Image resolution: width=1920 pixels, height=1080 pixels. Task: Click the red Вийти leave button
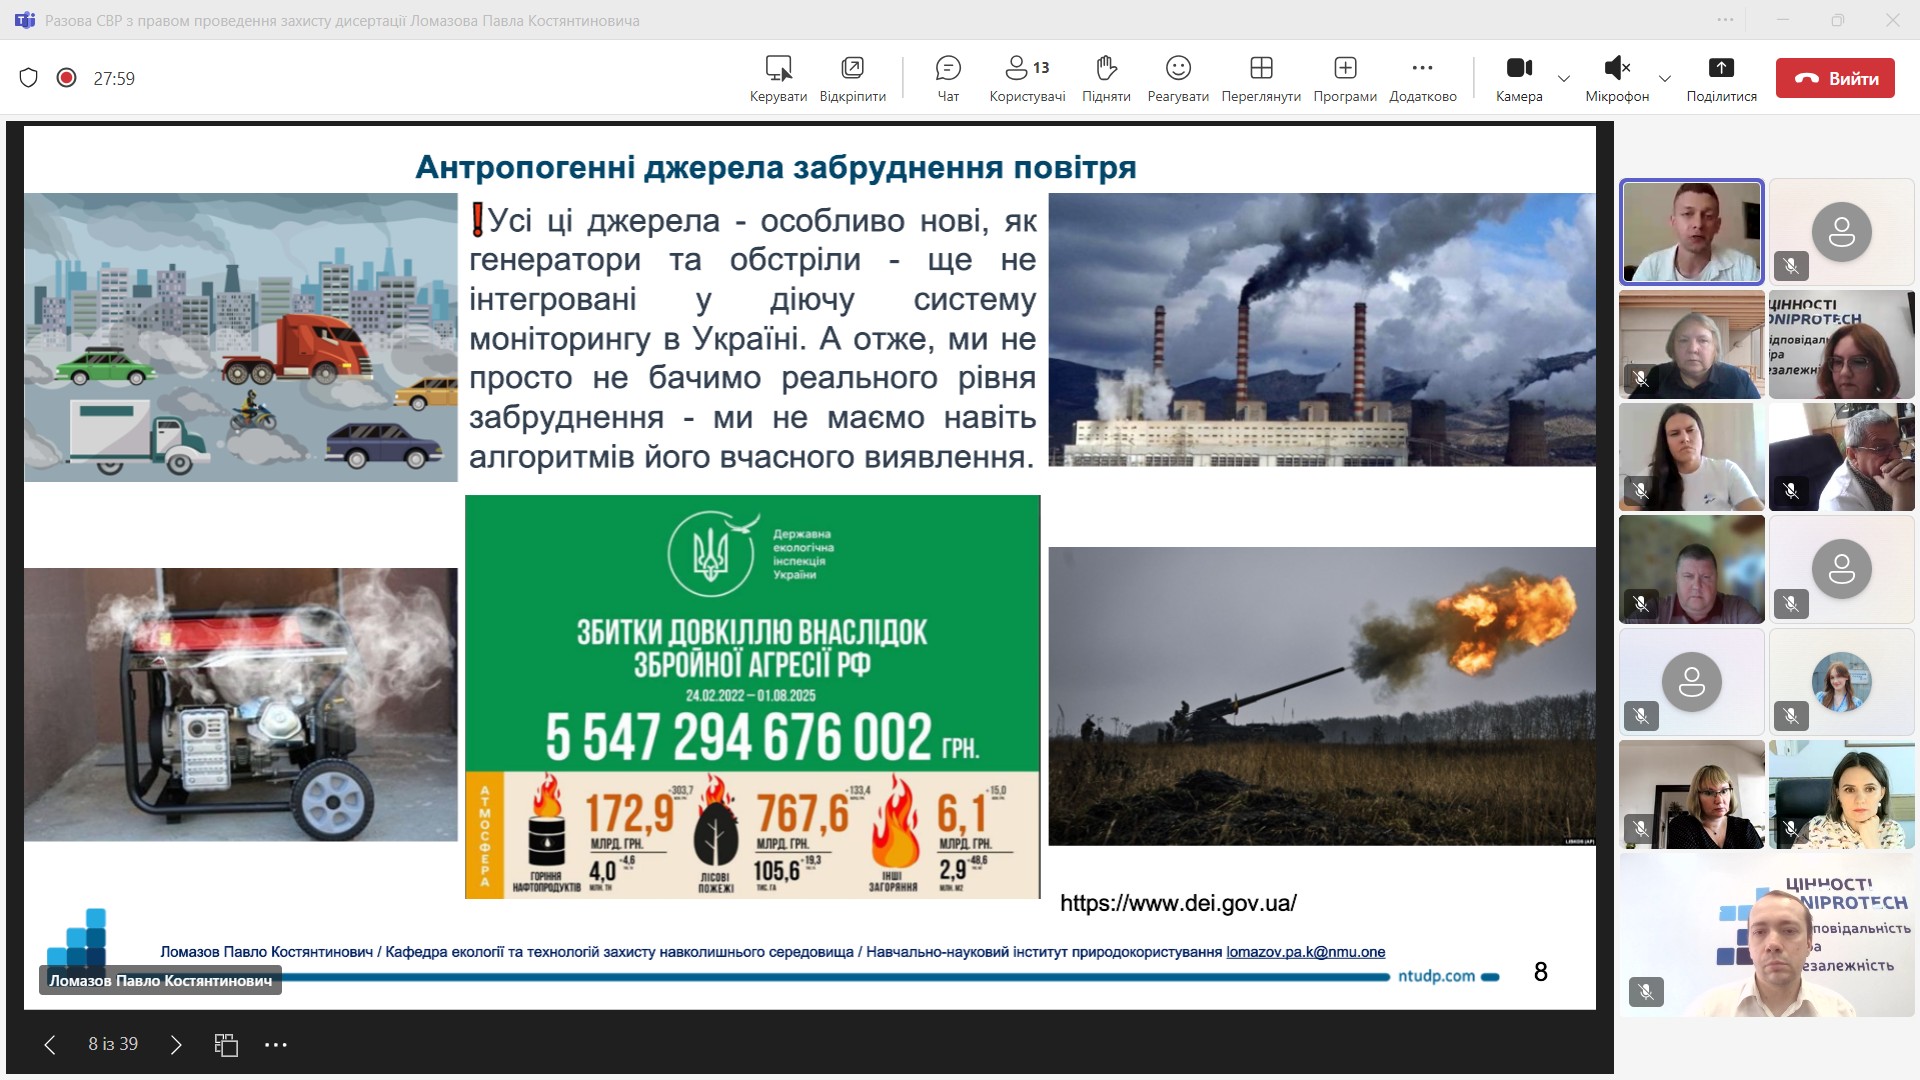point(1834,78)
